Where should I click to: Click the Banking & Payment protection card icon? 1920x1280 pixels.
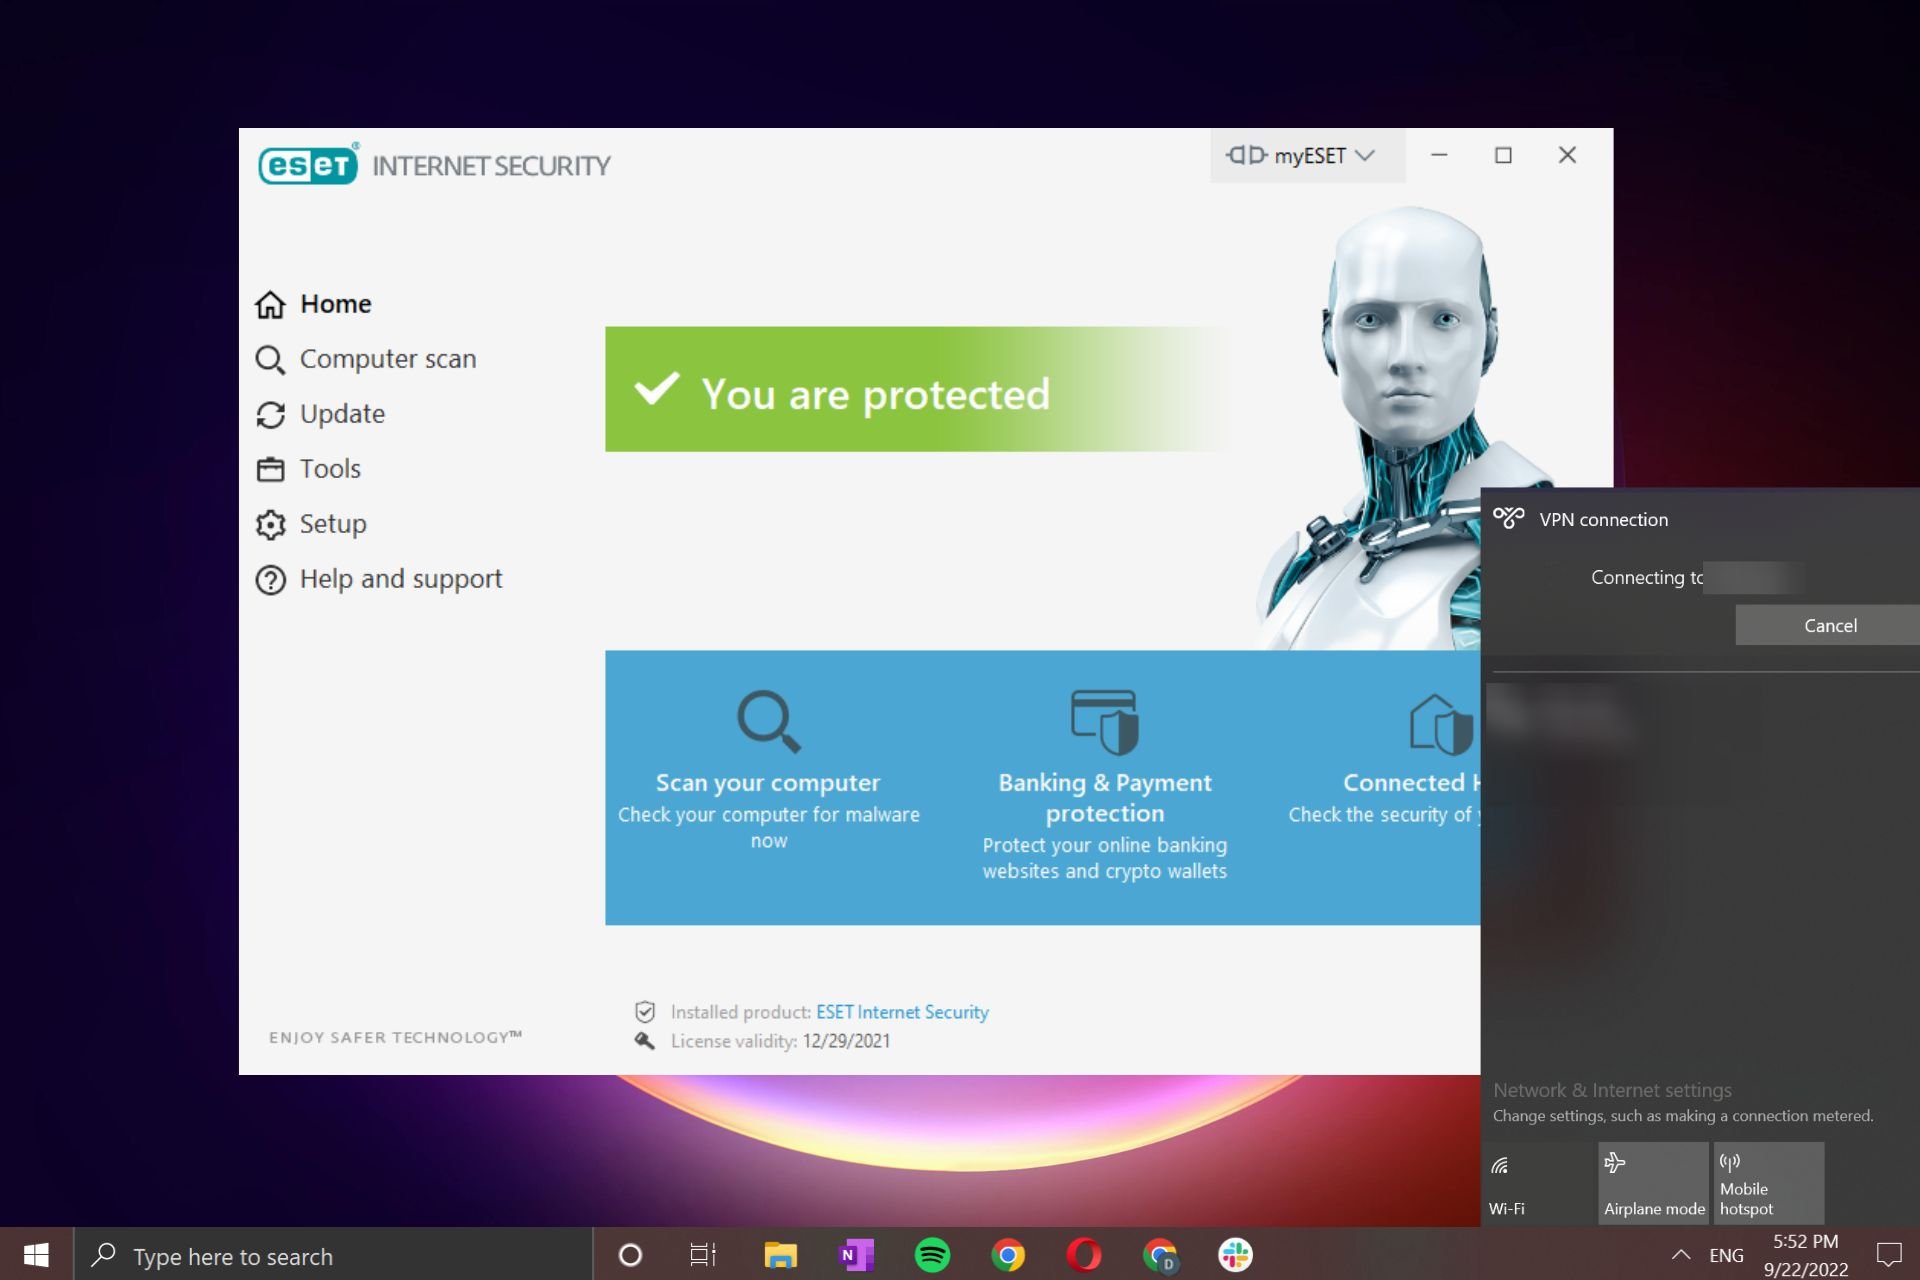[x=1104, y=721]
